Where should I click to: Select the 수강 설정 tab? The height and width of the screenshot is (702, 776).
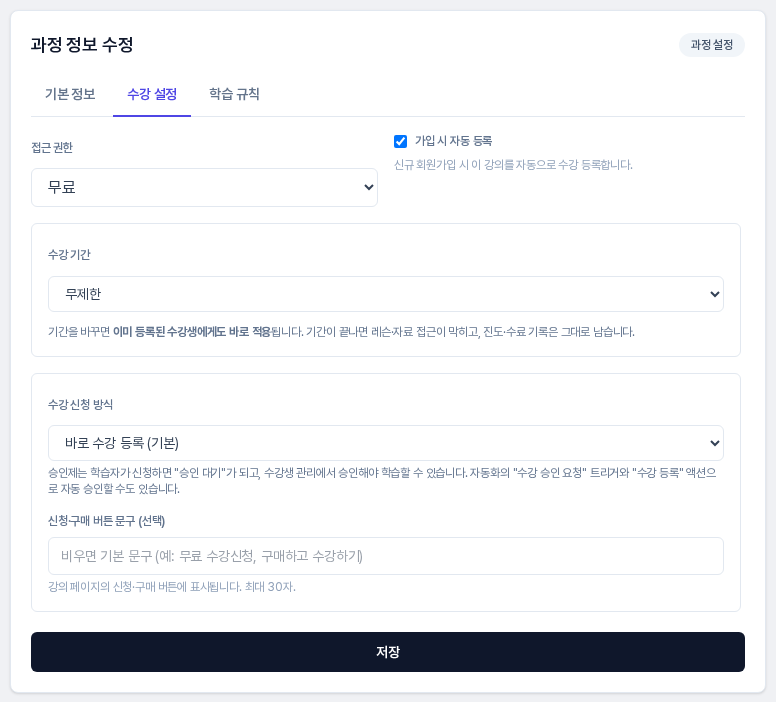tap(152, 94)
